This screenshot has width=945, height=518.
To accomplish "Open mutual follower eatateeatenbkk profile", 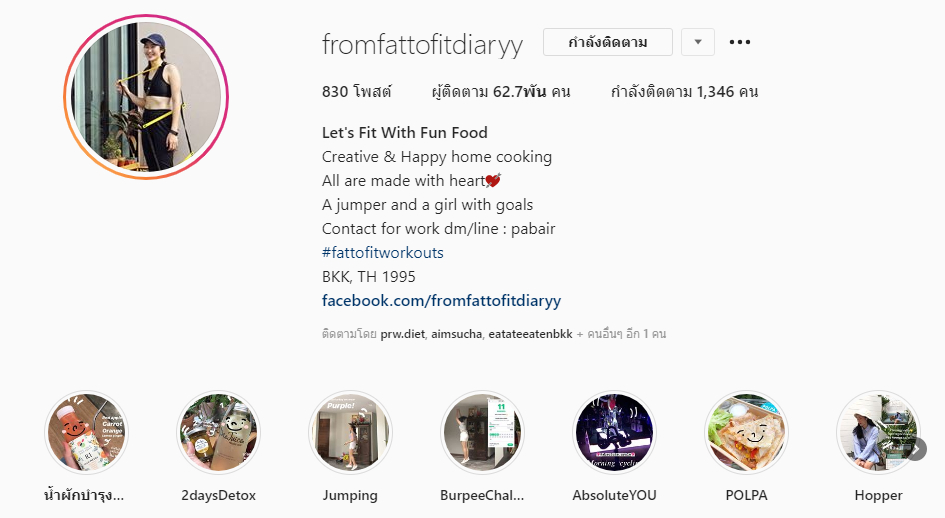I will point(530,334).
